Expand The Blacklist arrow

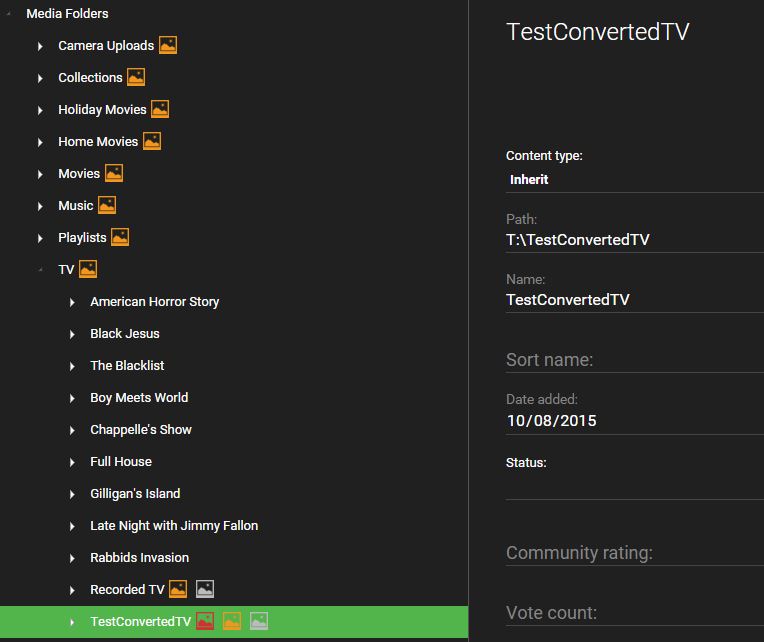click(72, 366)
